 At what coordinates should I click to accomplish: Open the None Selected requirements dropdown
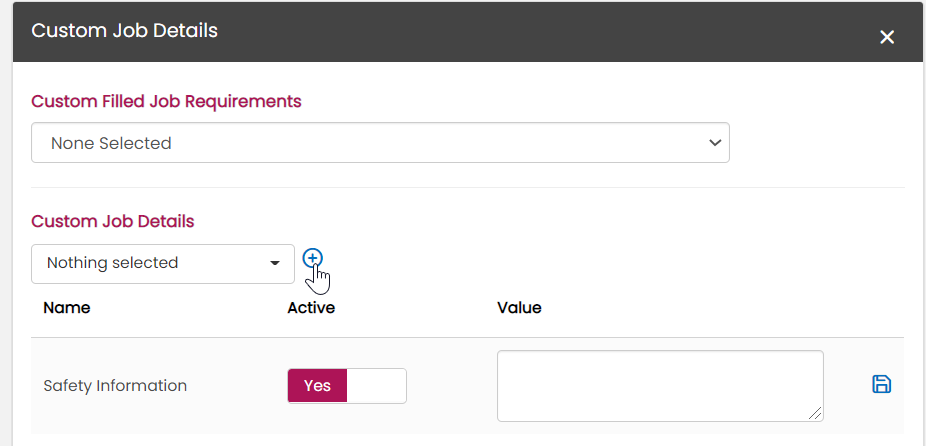380,143
